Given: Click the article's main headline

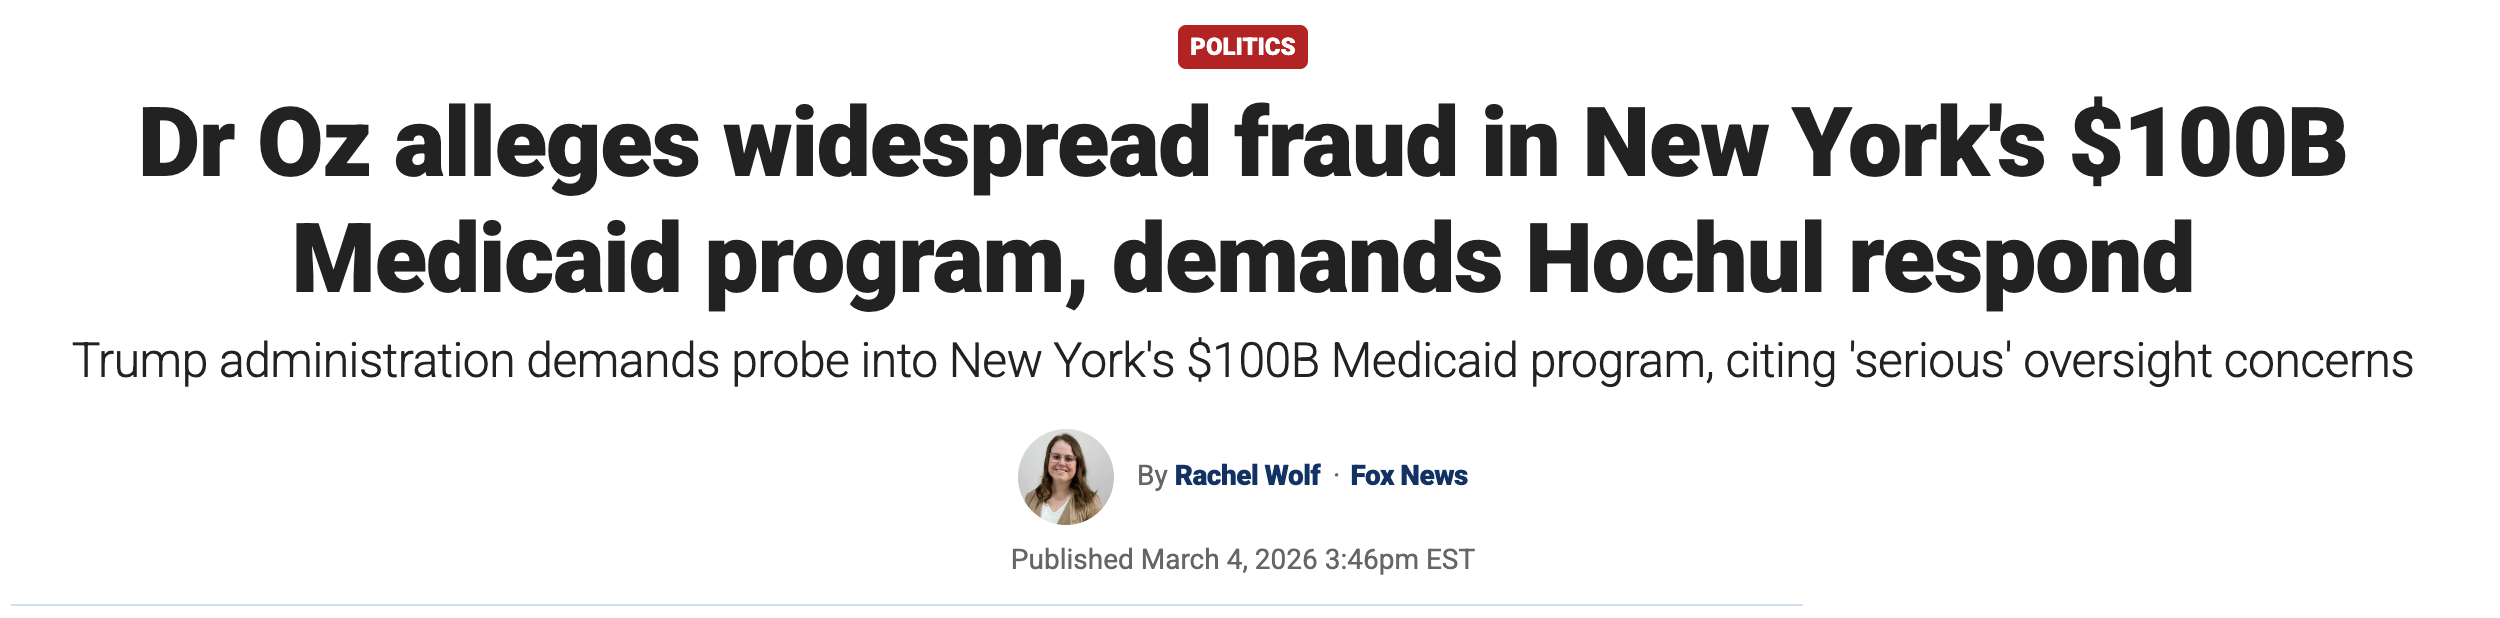Looking at the screenshot, I should pyautogui.click(x=1242, y=200).
